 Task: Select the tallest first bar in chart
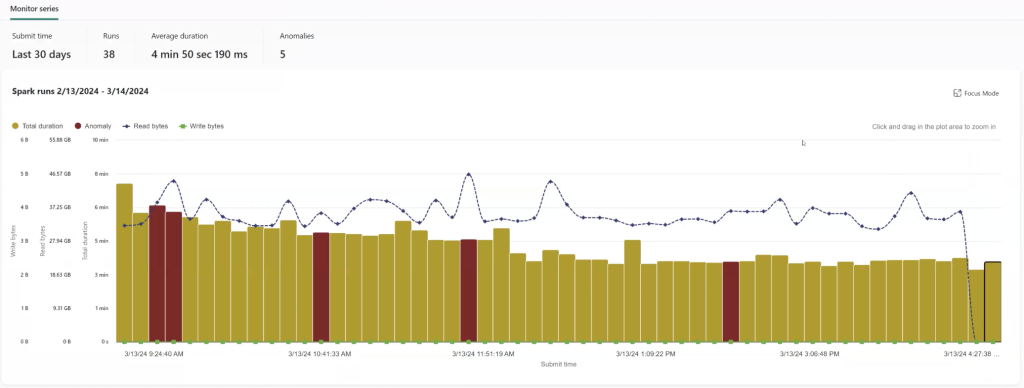[124, 263]
